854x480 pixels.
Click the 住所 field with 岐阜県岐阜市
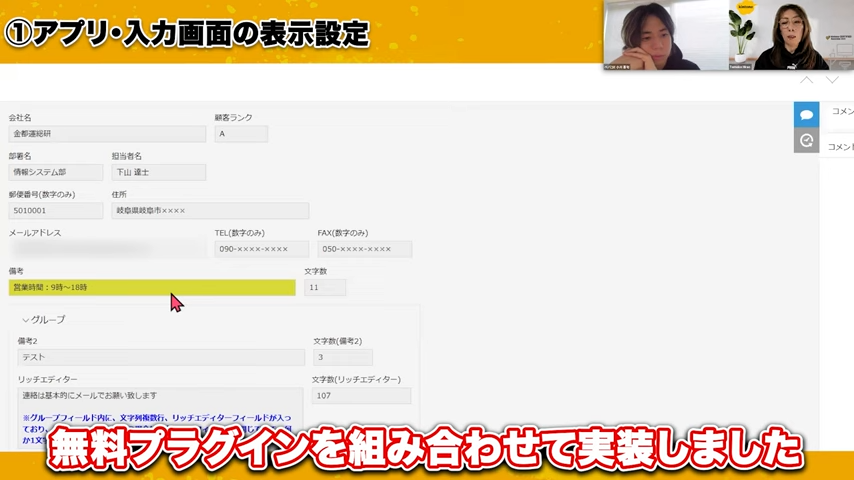point(210,210)
